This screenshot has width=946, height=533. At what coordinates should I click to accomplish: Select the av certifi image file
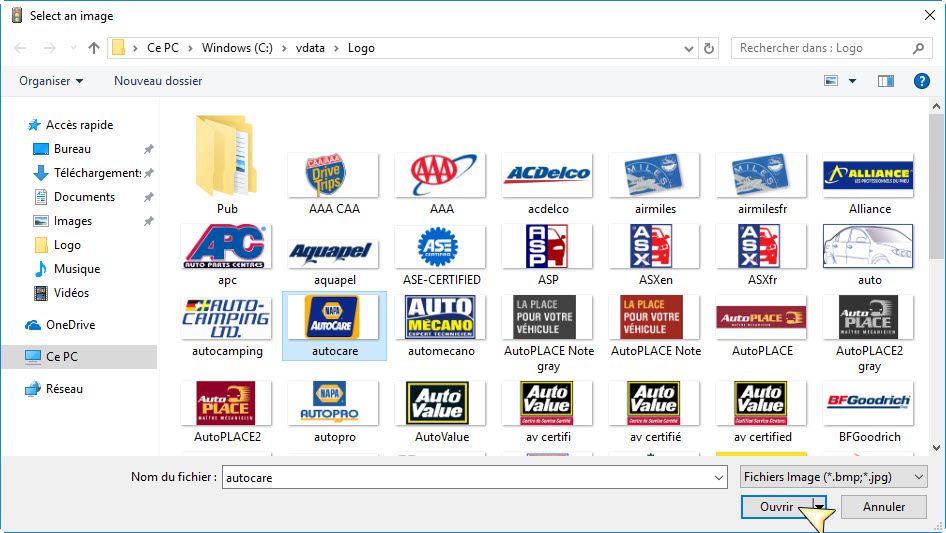tap(548, 403)
